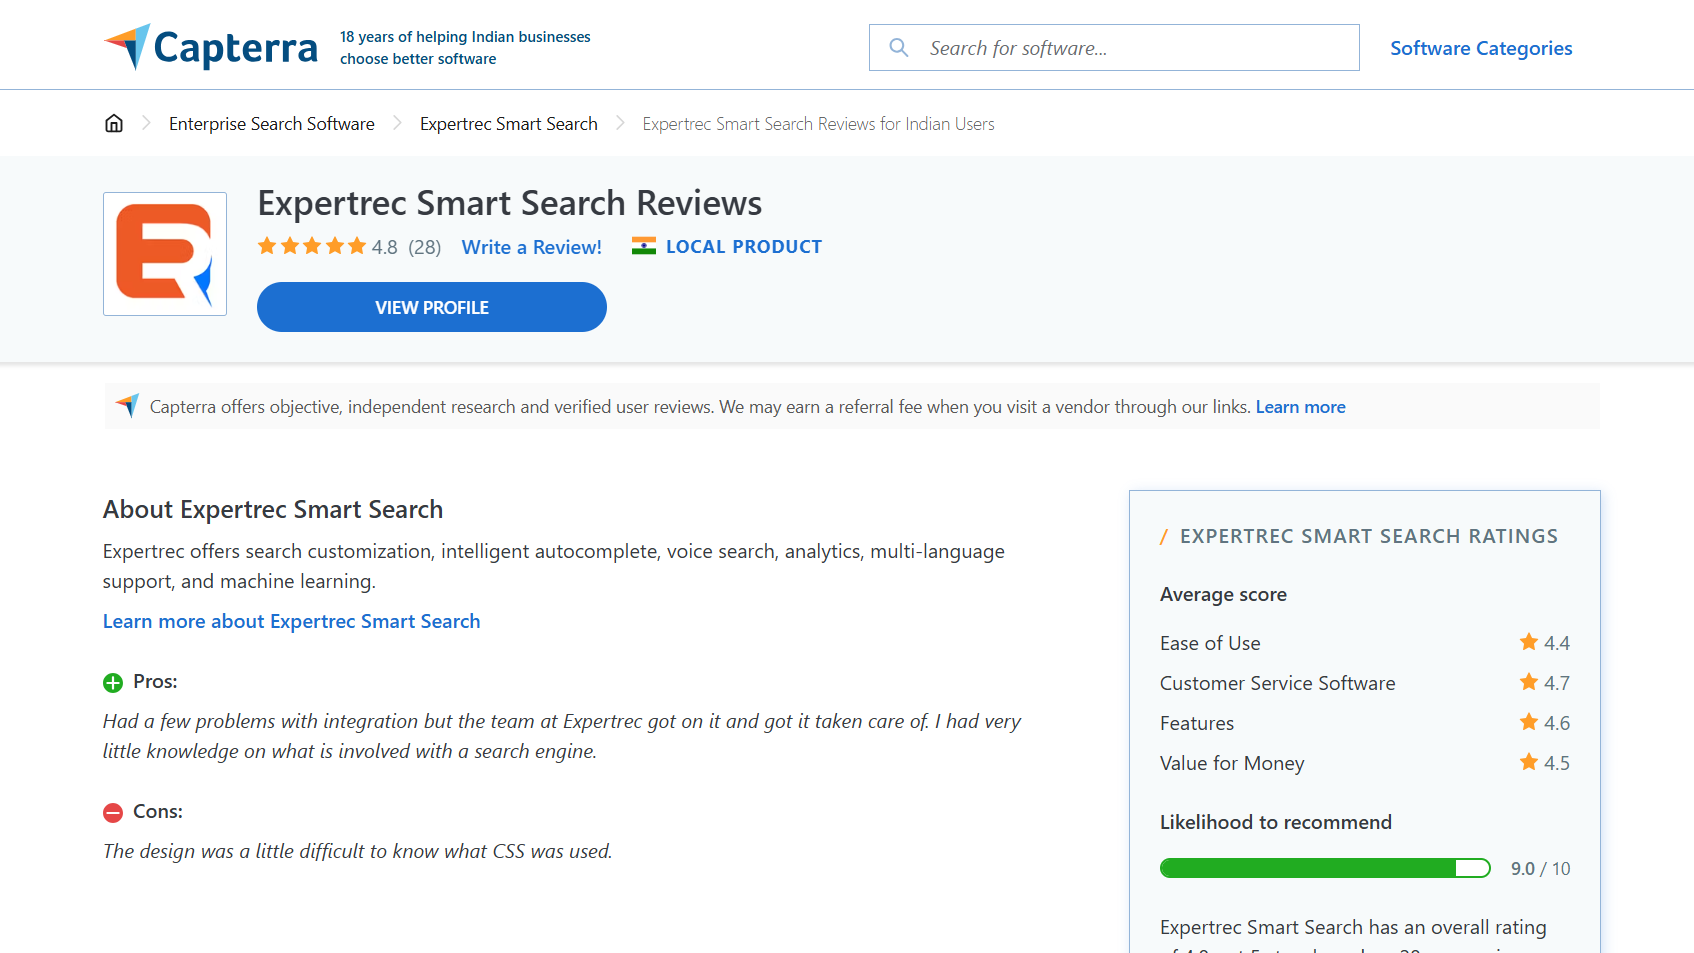
Task: Click the five-star rating under the title
Action: coord(312,246)
